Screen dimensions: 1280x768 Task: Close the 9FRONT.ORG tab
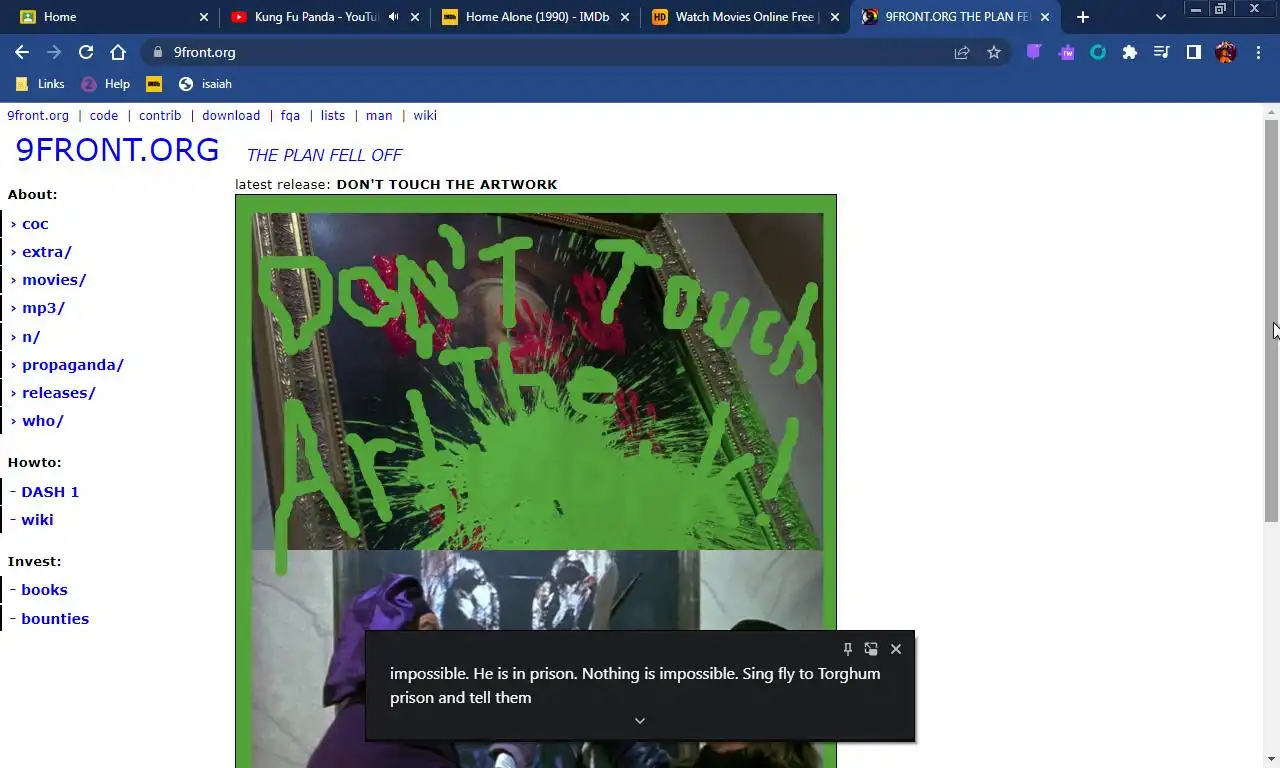click(x=1045, y=17)
